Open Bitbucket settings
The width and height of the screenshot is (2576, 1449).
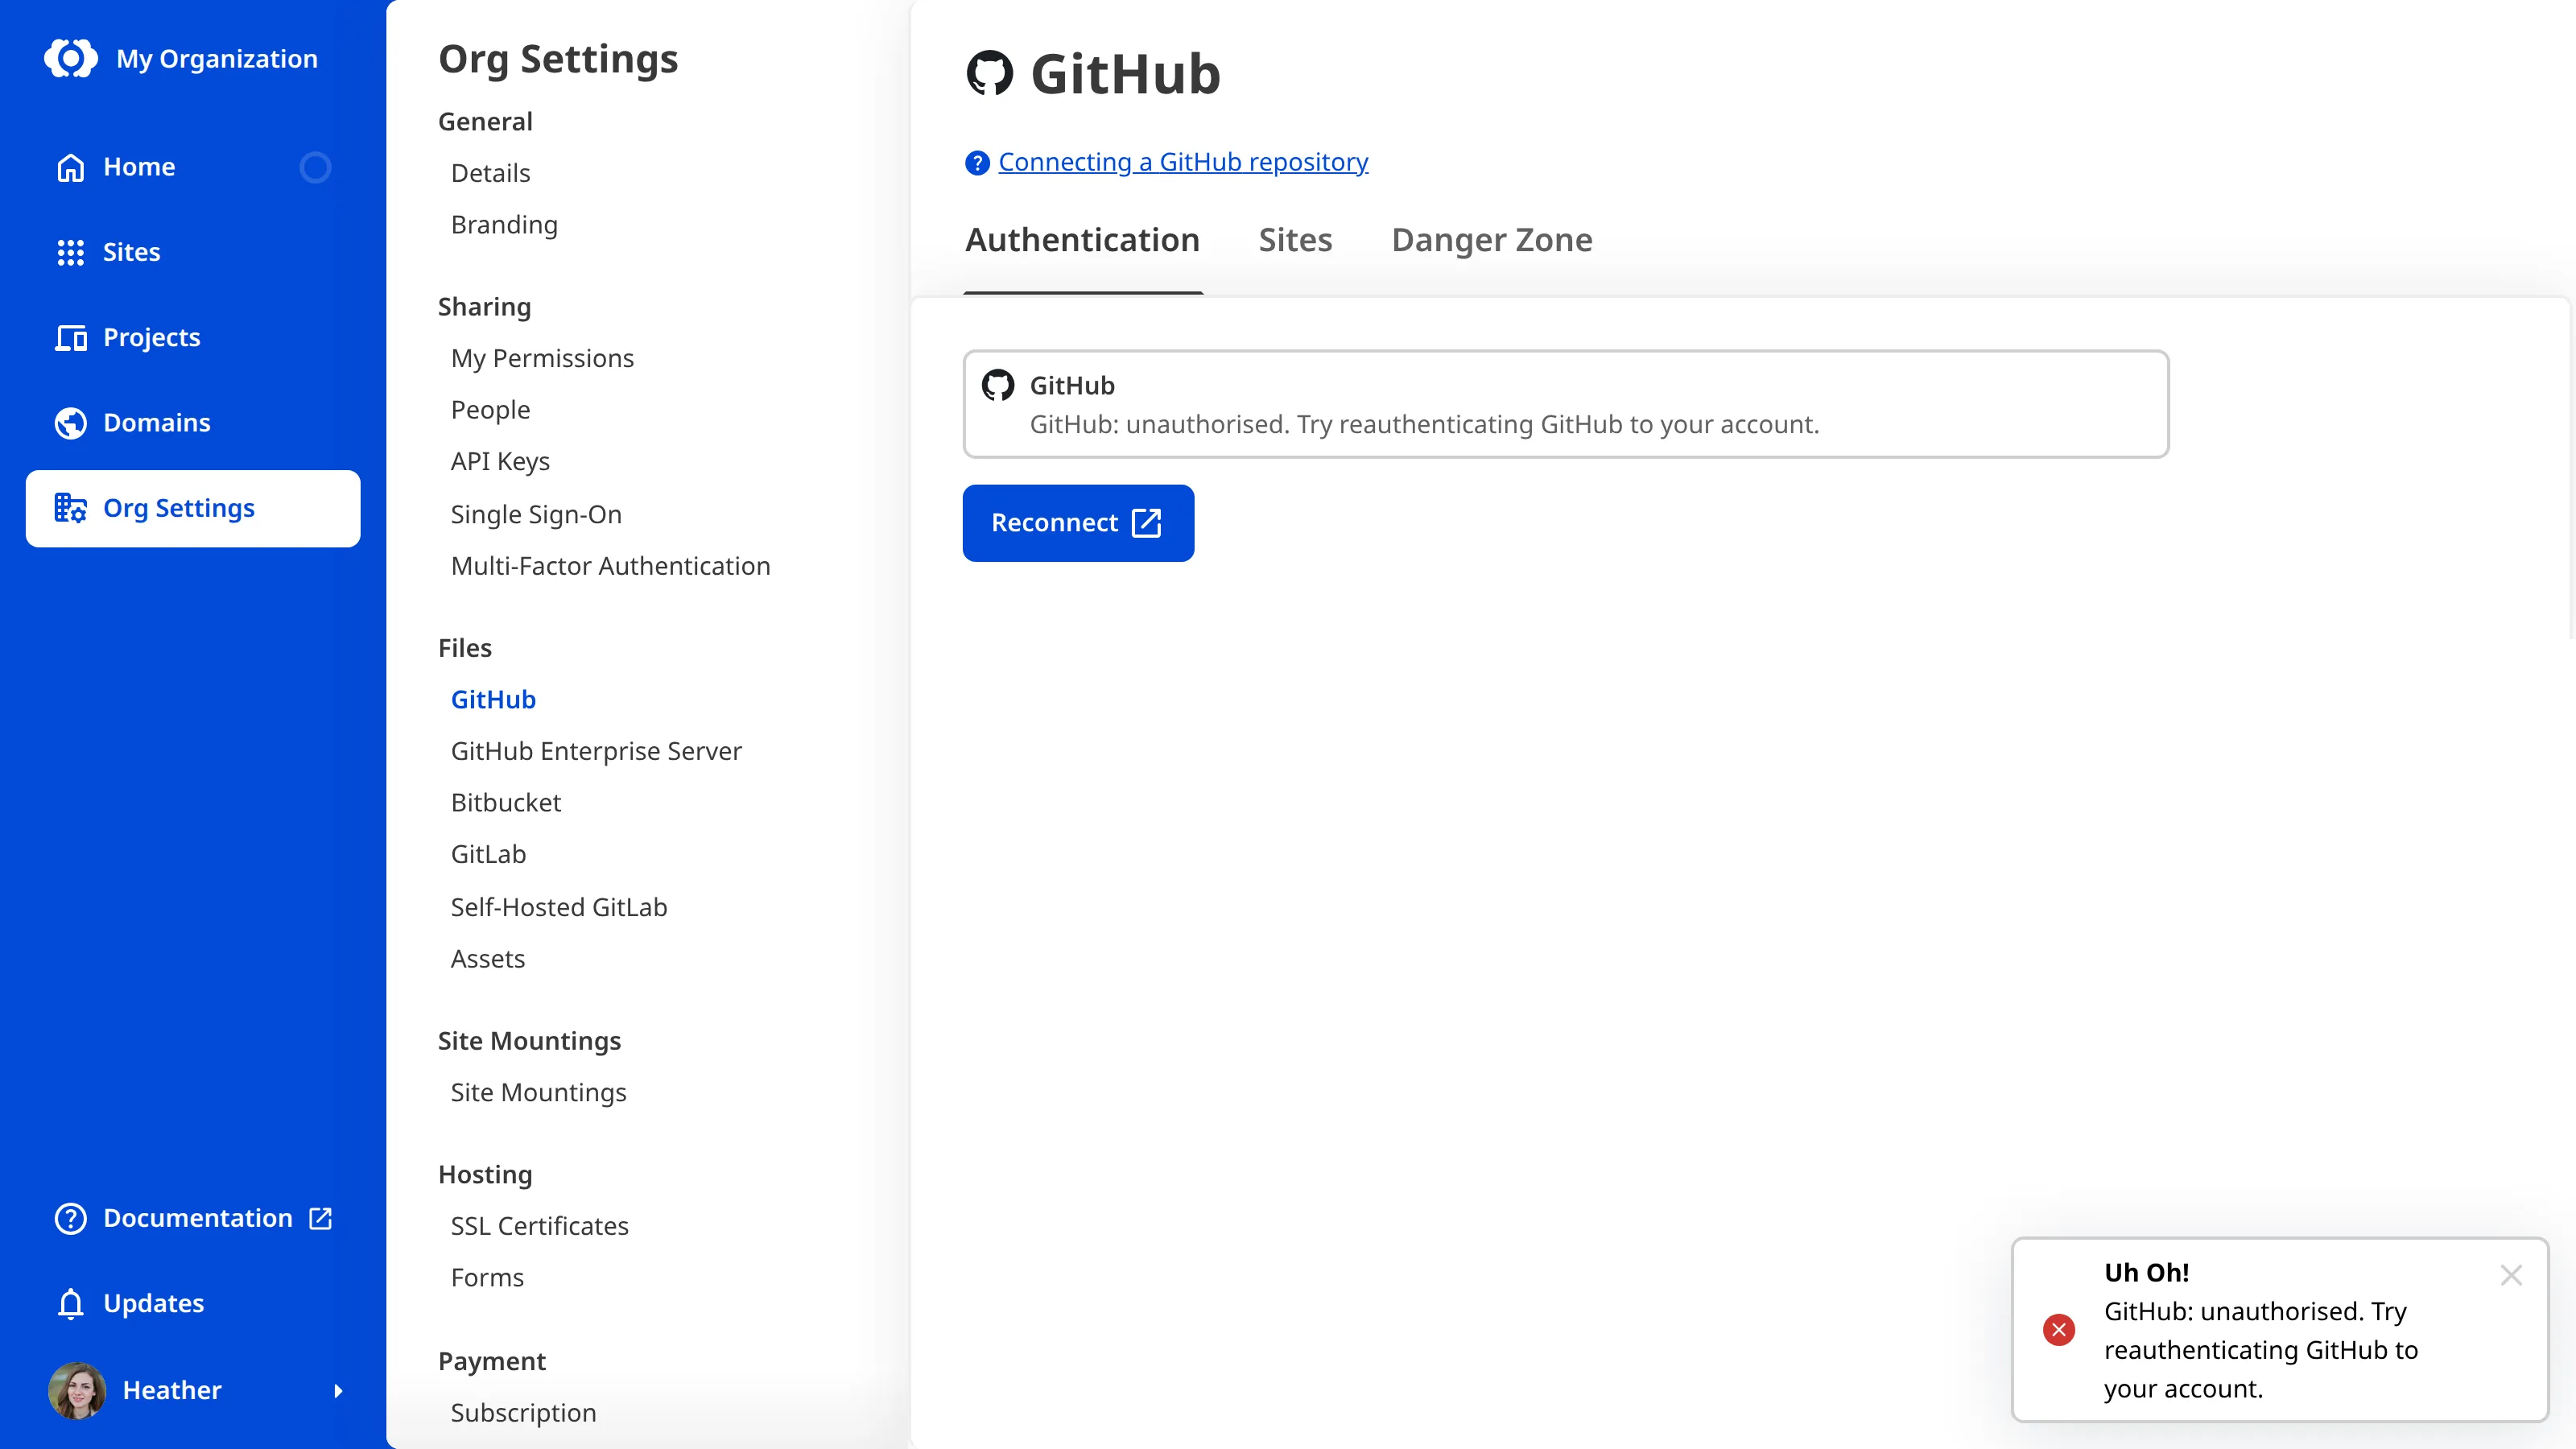(x=506, y=803)
